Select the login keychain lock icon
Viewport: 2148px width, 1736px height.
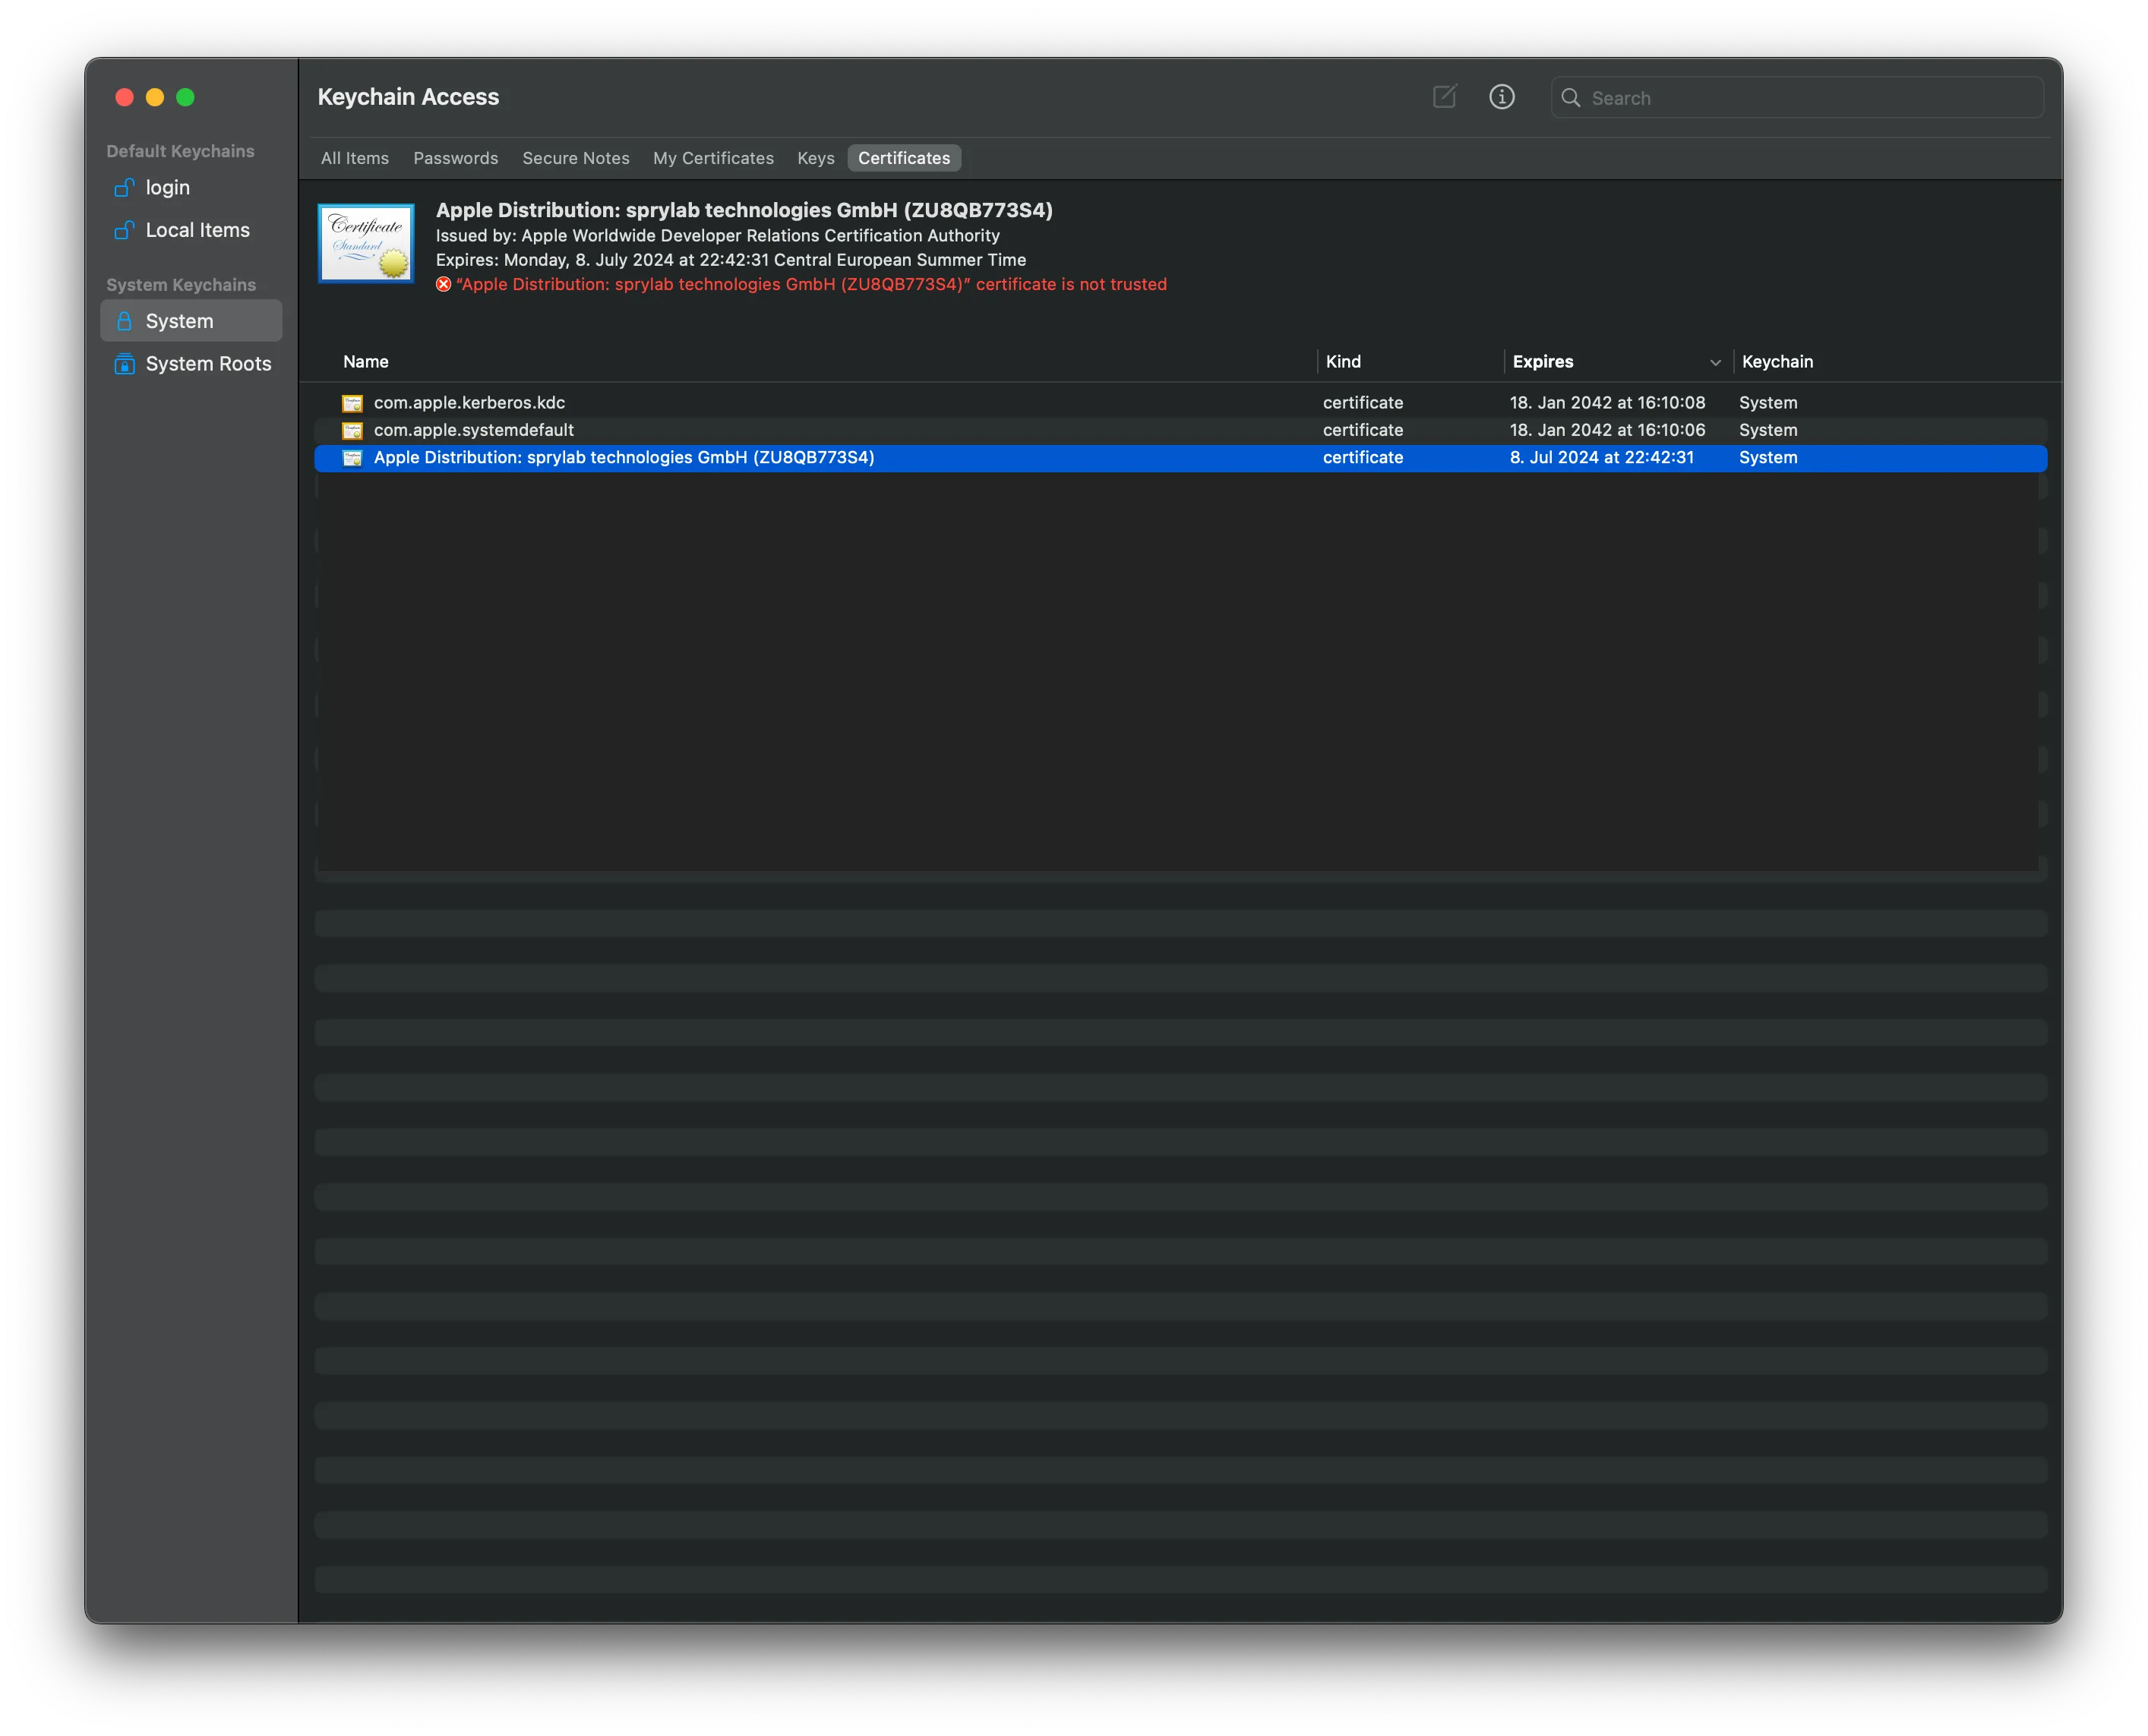click(124, 188)
